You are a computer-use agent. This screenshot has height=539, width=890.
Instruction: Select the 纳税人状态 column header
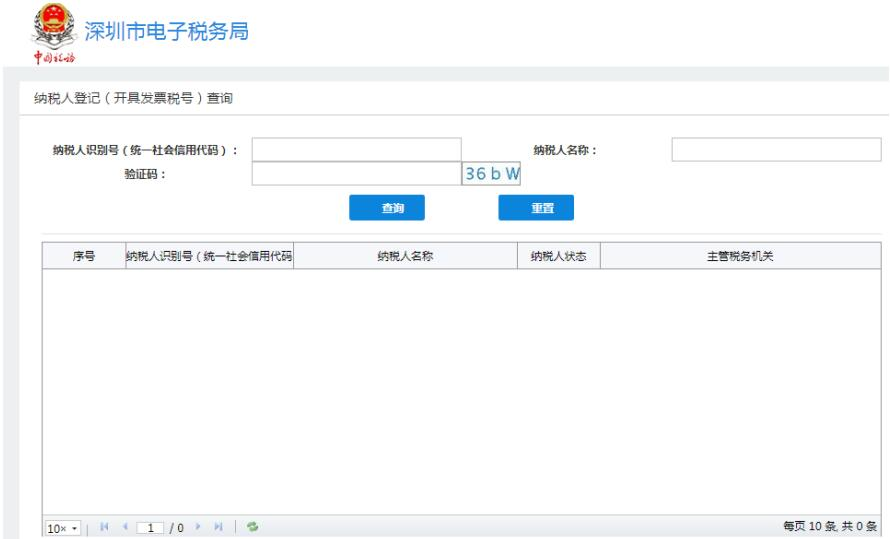557,256
